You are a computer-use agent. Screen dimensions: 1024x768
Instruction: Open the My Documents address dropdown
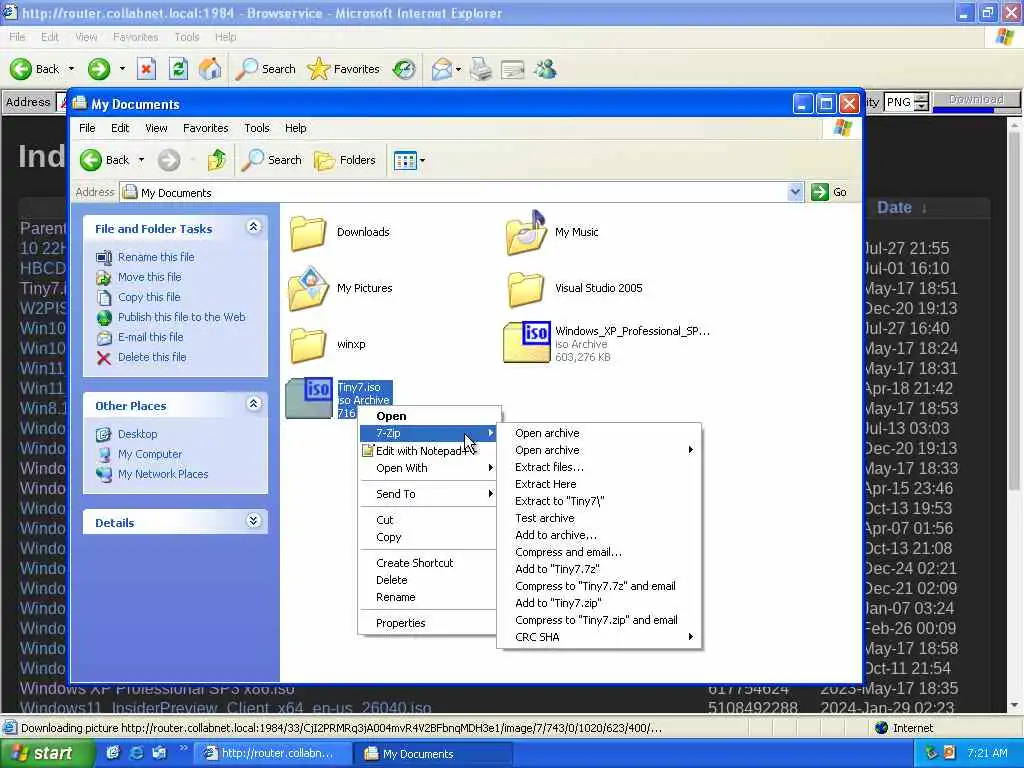point(795,192)
